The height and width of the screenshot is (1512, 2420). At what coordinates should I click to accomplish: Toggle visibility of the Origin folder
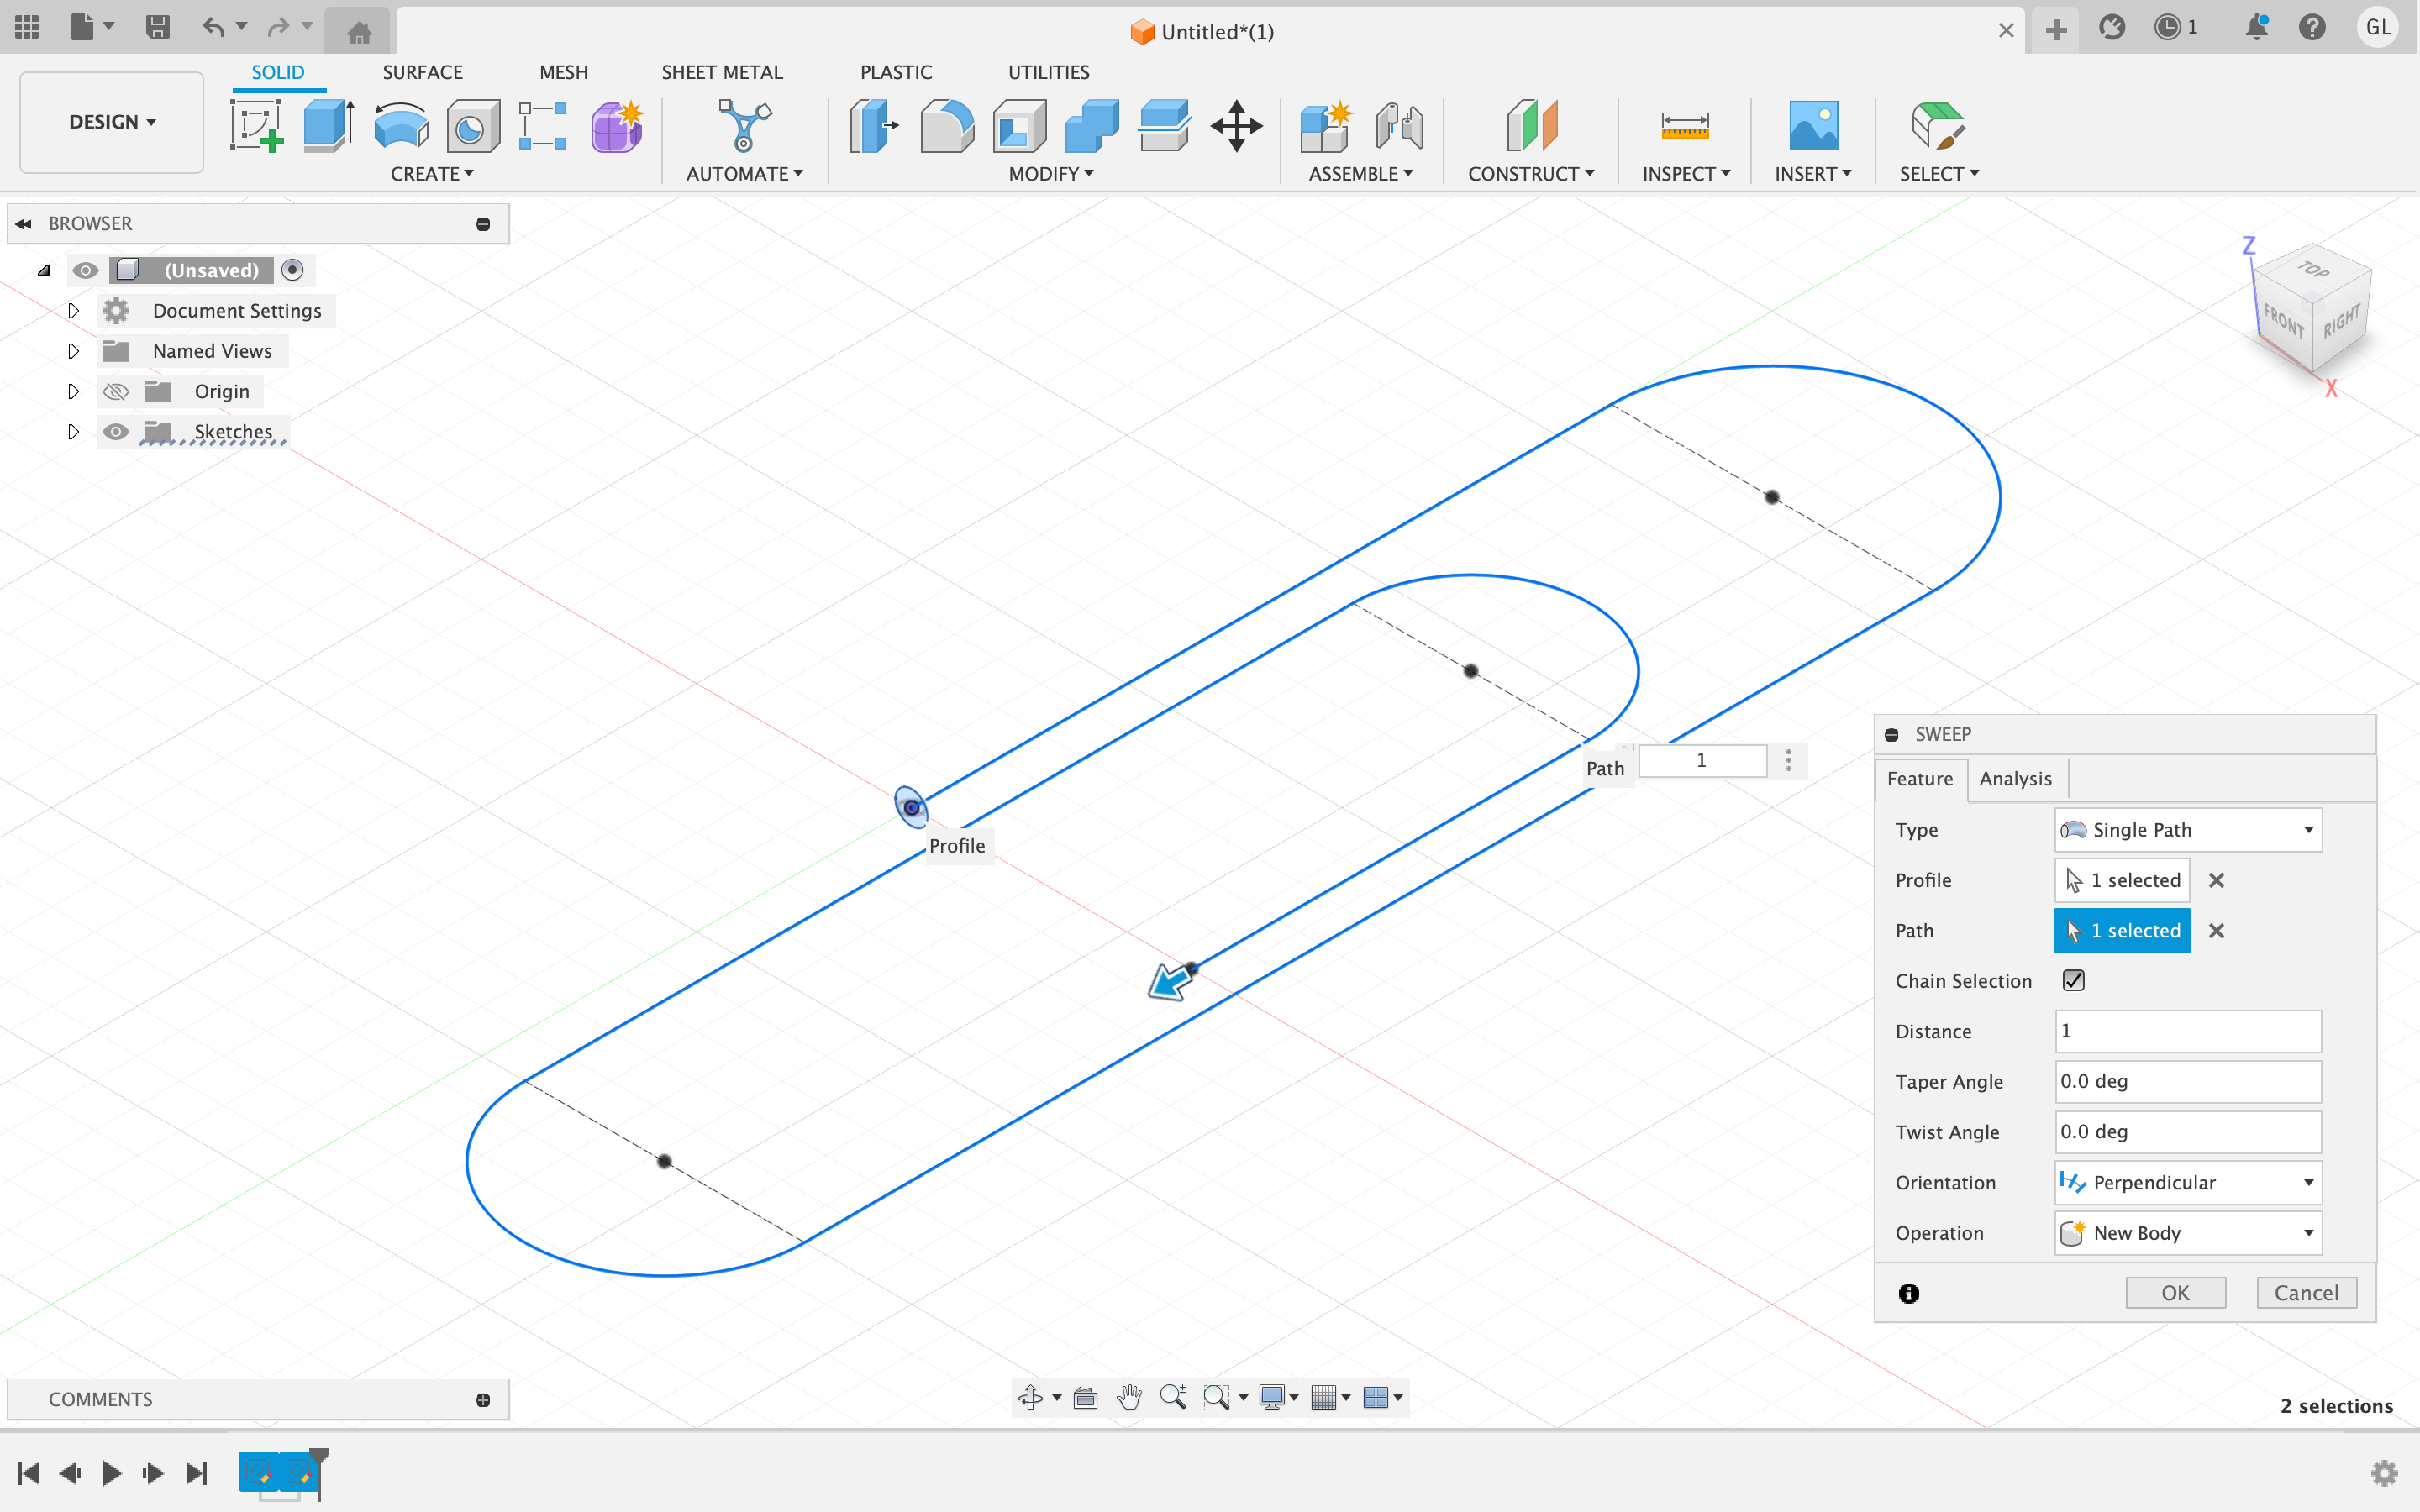[116, 391]
